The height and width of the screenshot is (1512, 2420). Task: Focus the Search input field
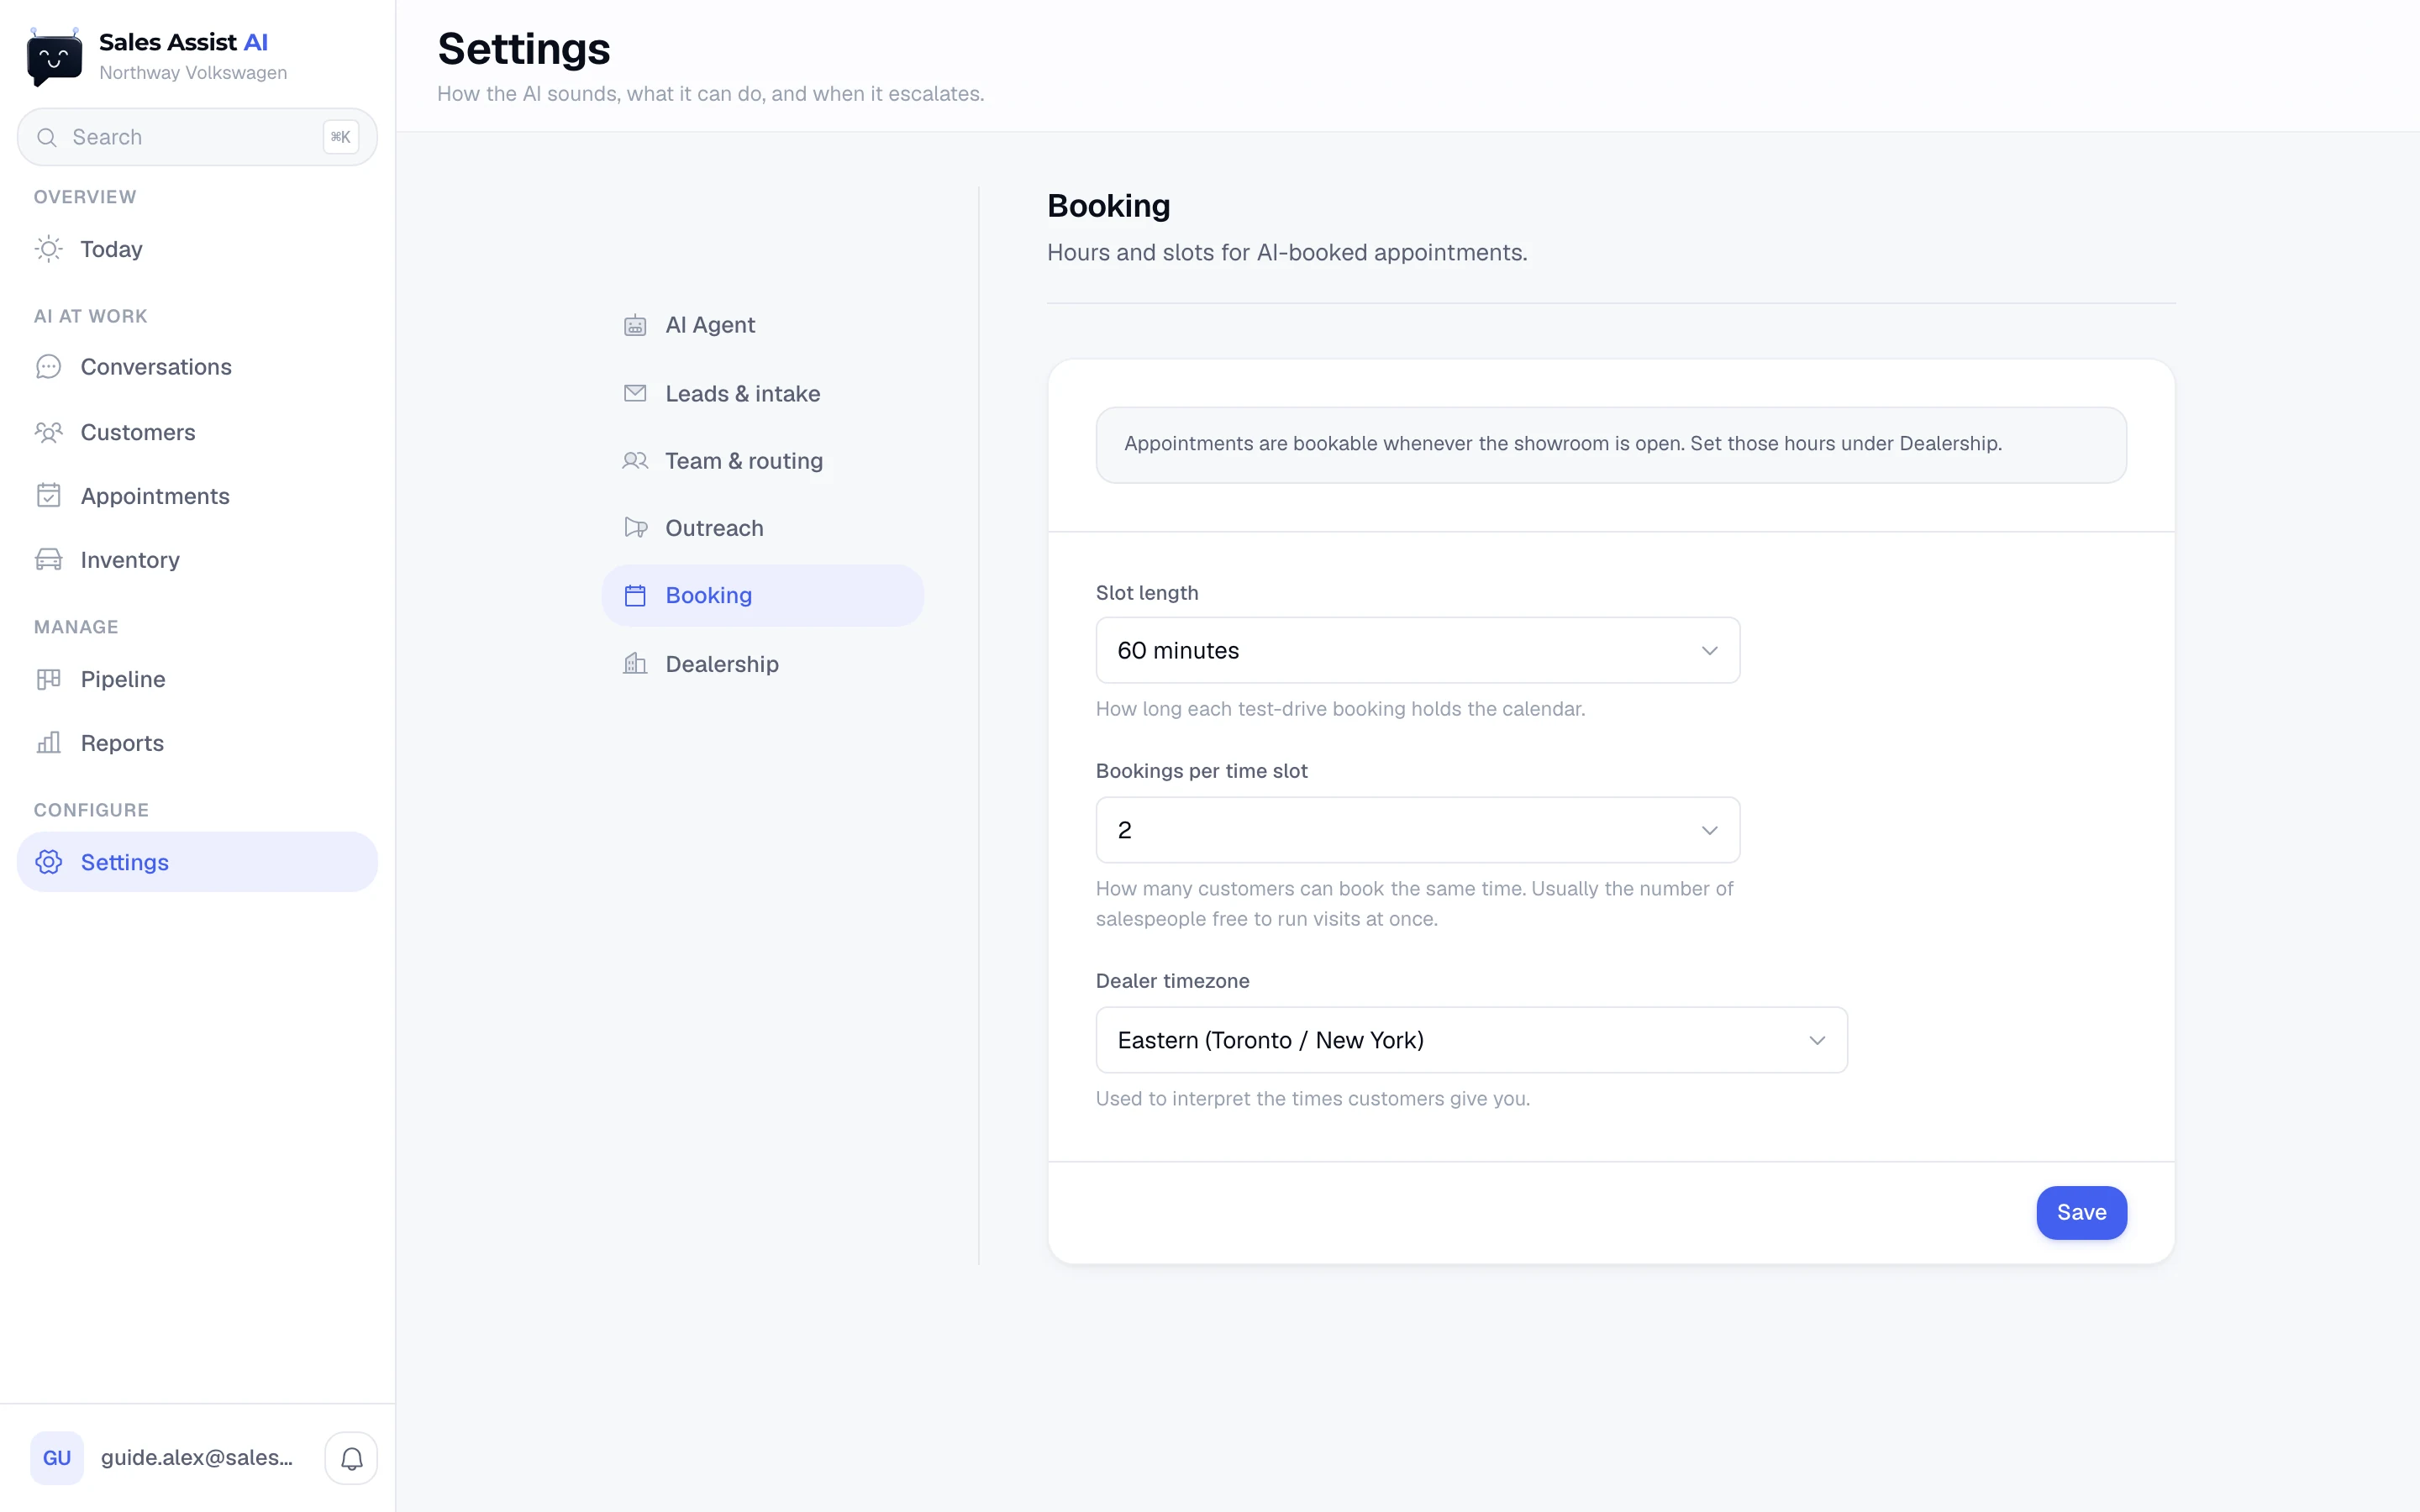click(x=197, y=137)
